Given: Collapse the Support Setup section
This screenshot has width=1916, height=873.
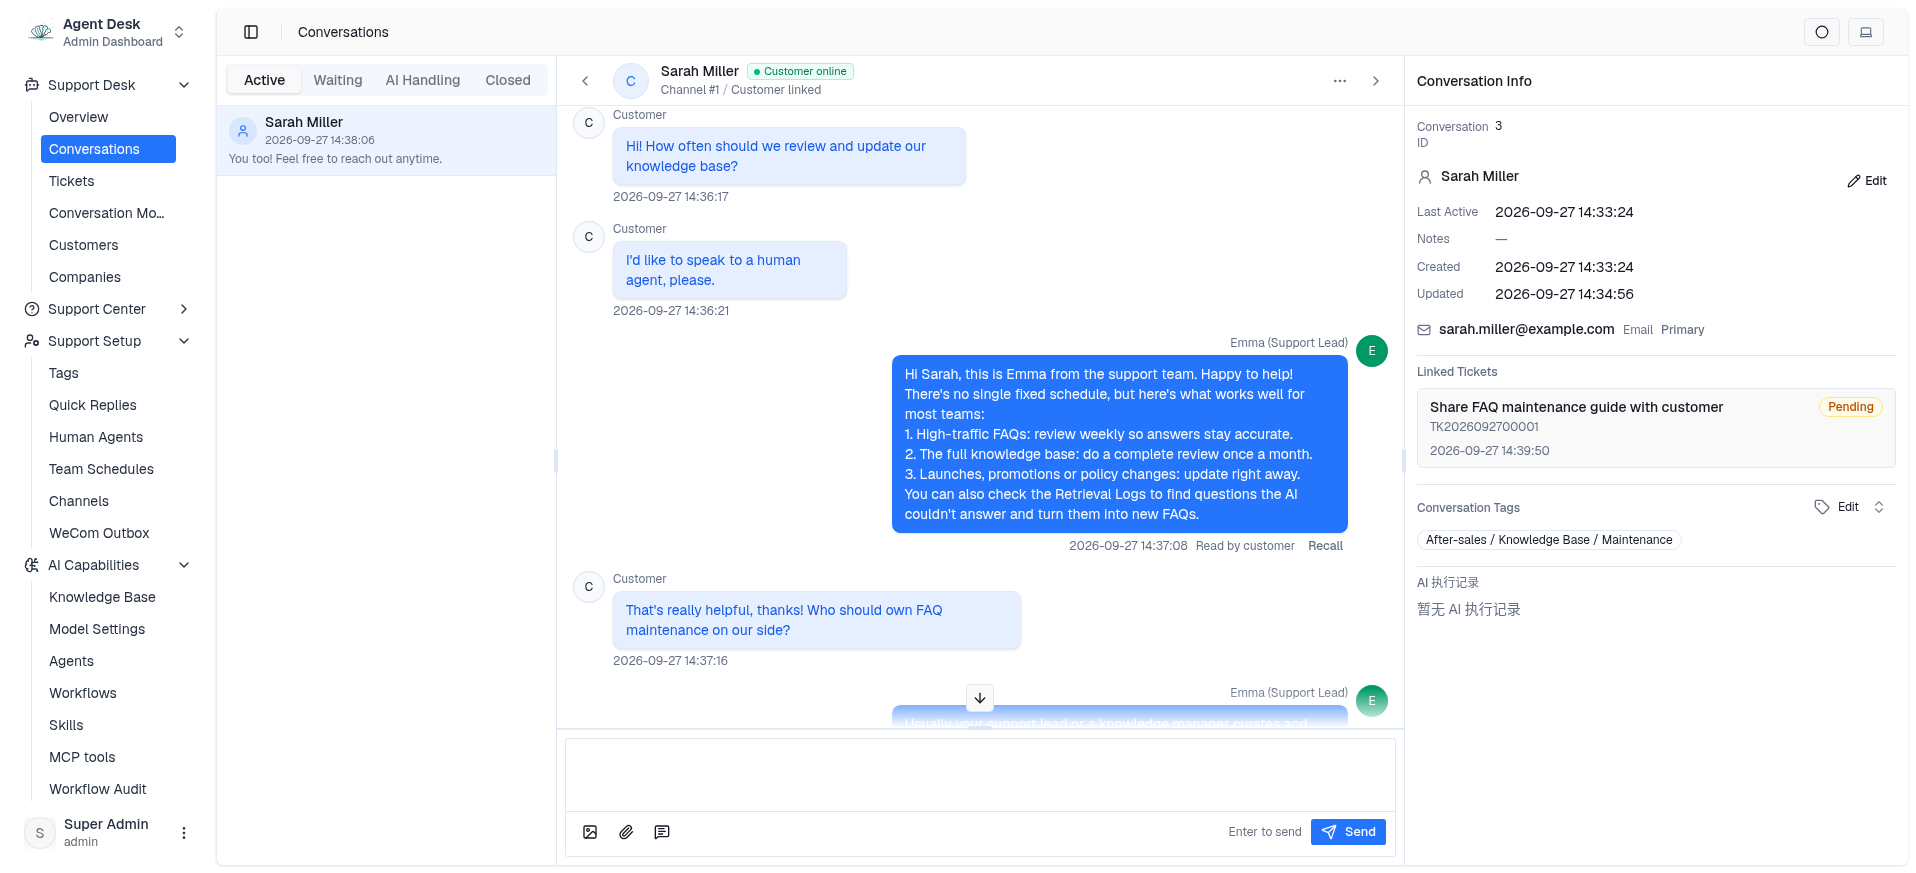Looking at the screenshot, I should pyautogui.click(x=184, y=341).
